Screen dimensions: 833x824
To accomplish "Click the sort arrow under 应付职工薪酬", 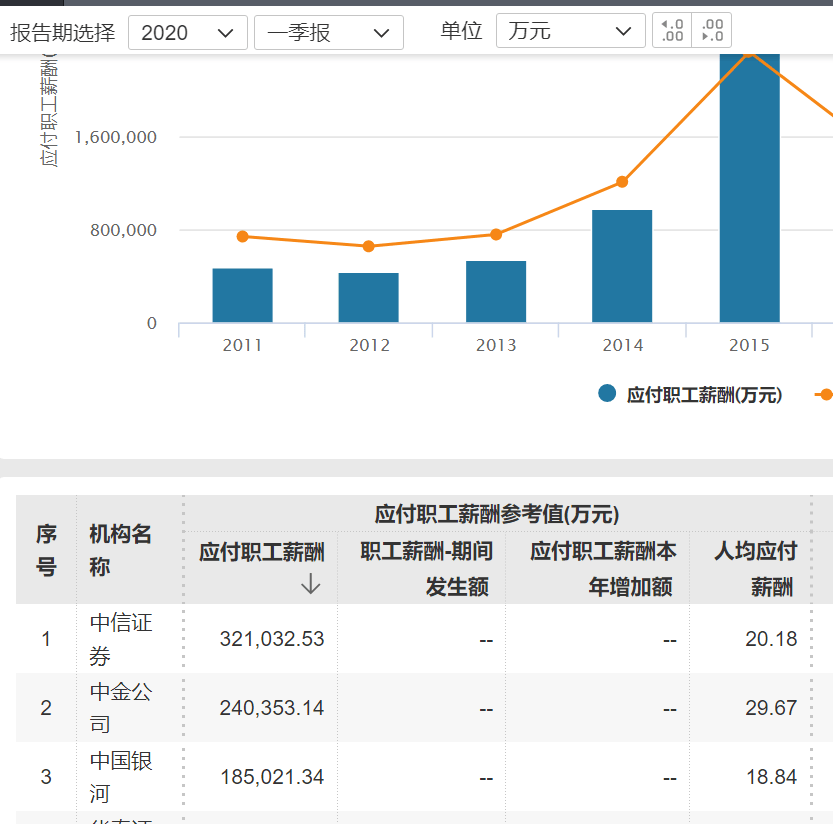I will (x=310, y=584).
